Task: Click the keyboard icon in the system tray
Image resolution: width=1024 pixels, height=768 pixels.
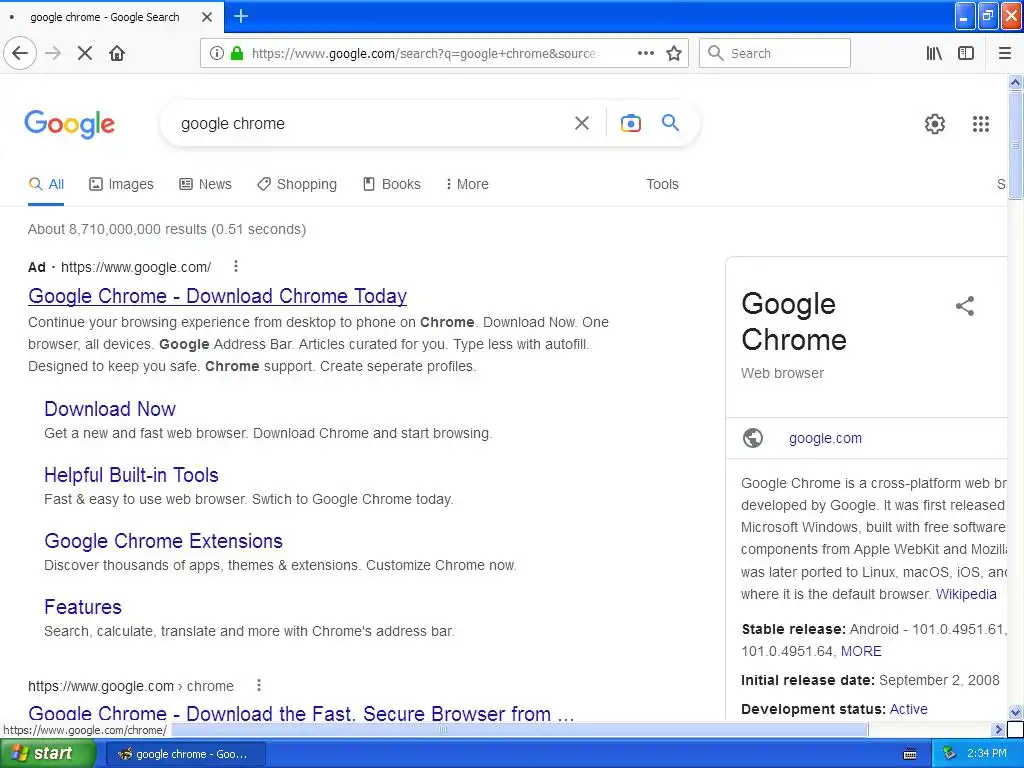Action: [x=910, y=754]
